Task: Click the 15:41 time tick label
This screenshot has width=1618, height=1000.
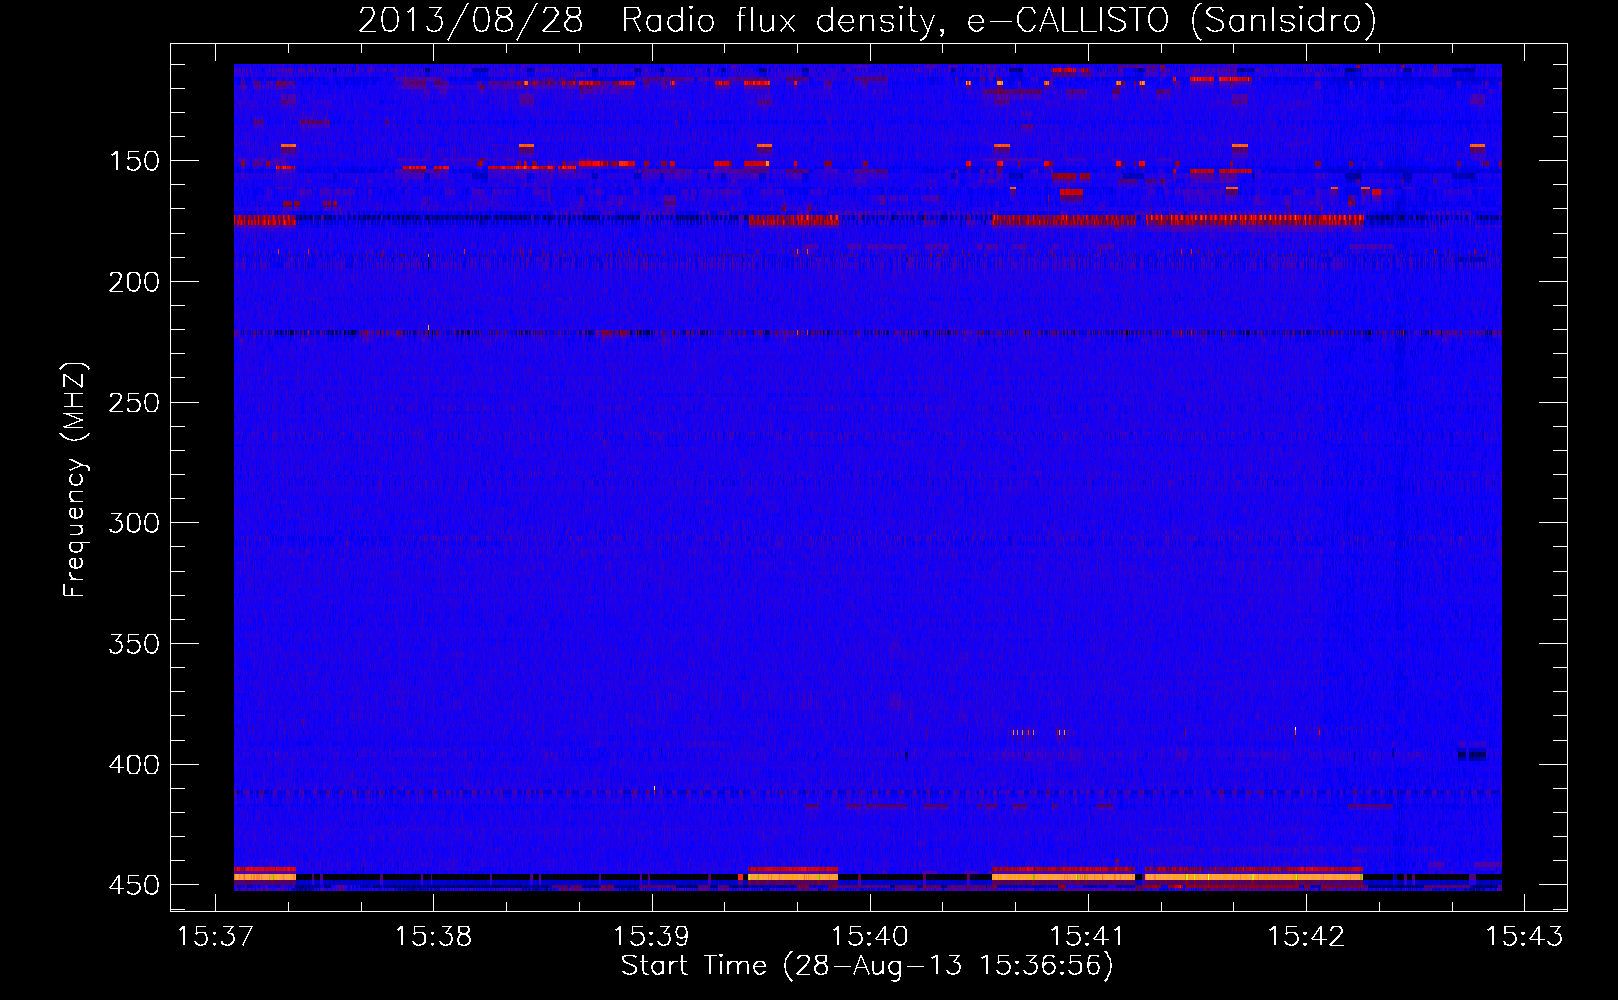Action: point(1087,936)
